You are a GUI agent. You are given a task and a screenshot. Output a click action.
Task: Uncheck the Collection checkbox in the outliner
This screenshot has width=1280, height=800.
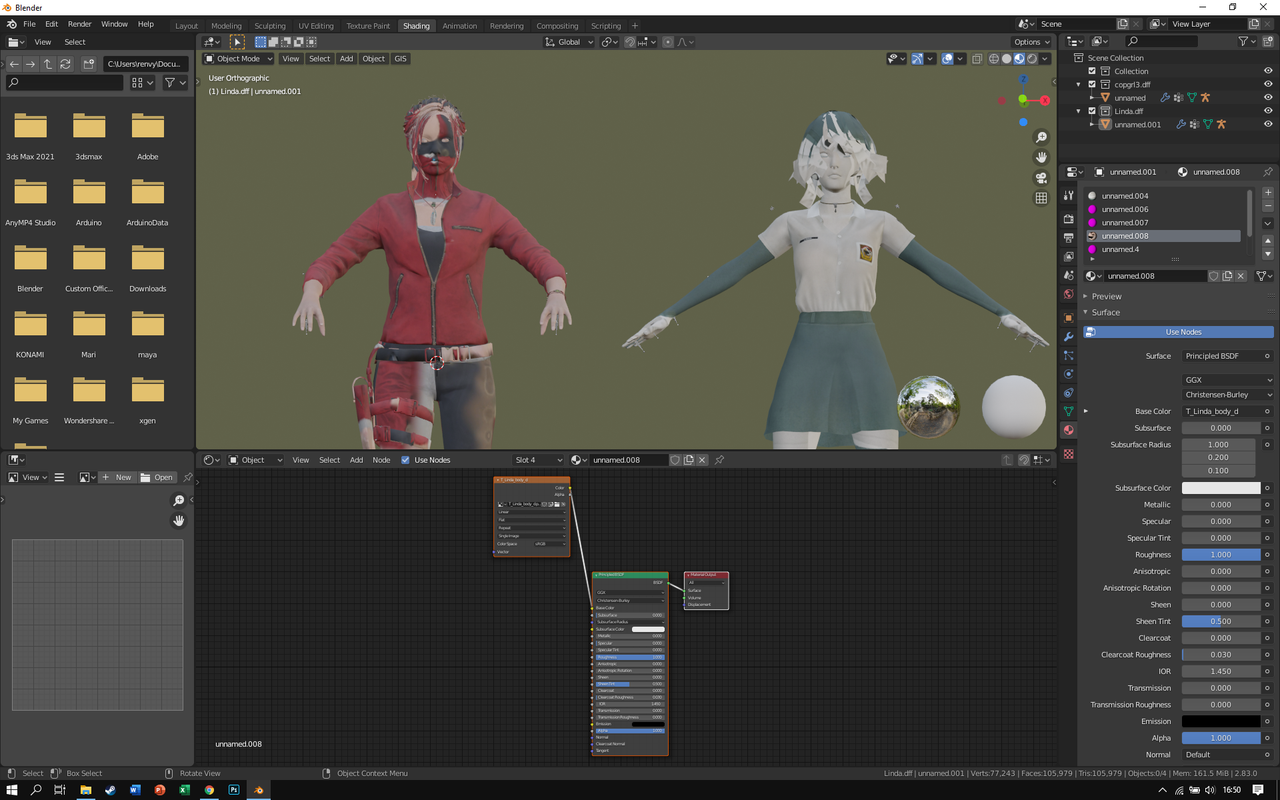pyautogui.click(x=1091, y=71)
